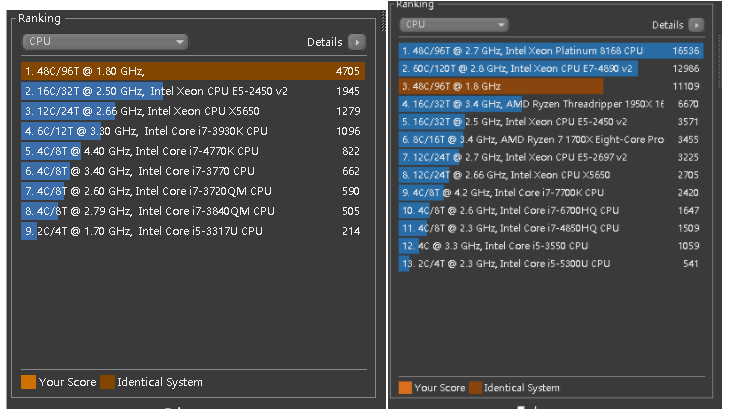Open the CPU dropdown in the right Ranking panel
The height and width of the screenshot is (419, 738).
point(454,24)
